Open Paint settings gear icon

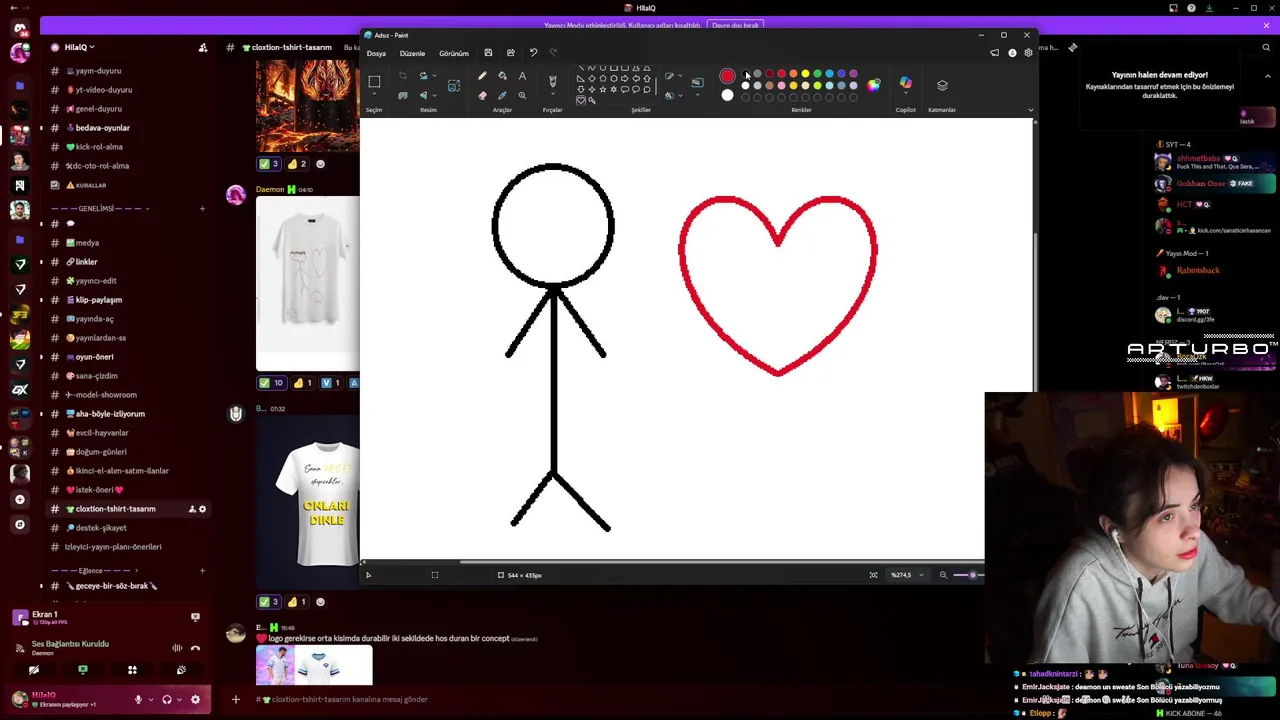[1028, 53]
